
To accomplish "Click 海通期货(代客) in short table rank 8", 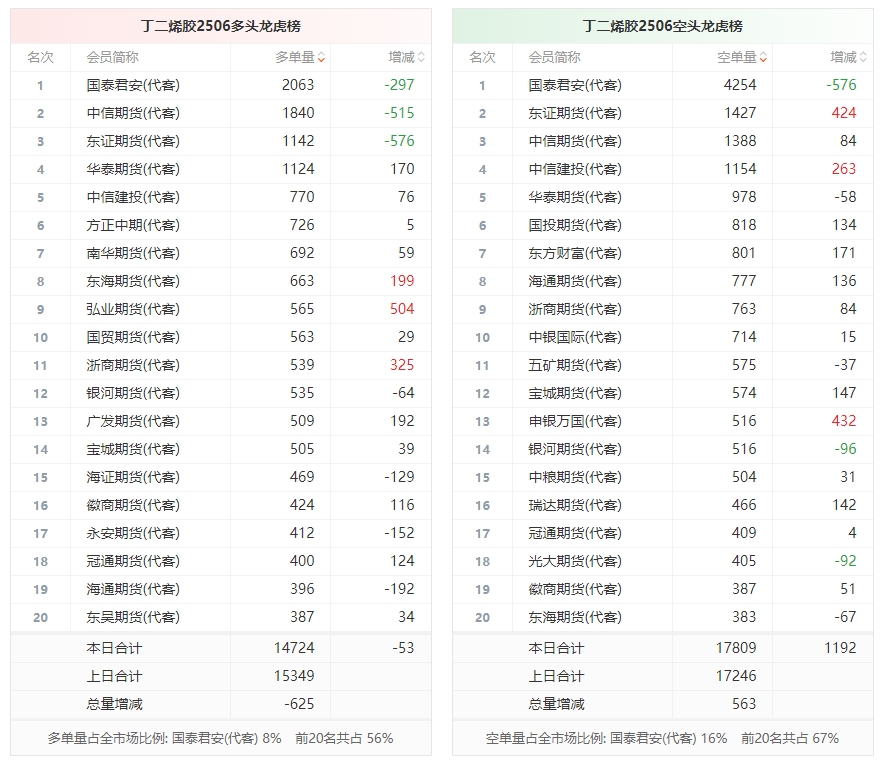I will click(x=575, y=281).
